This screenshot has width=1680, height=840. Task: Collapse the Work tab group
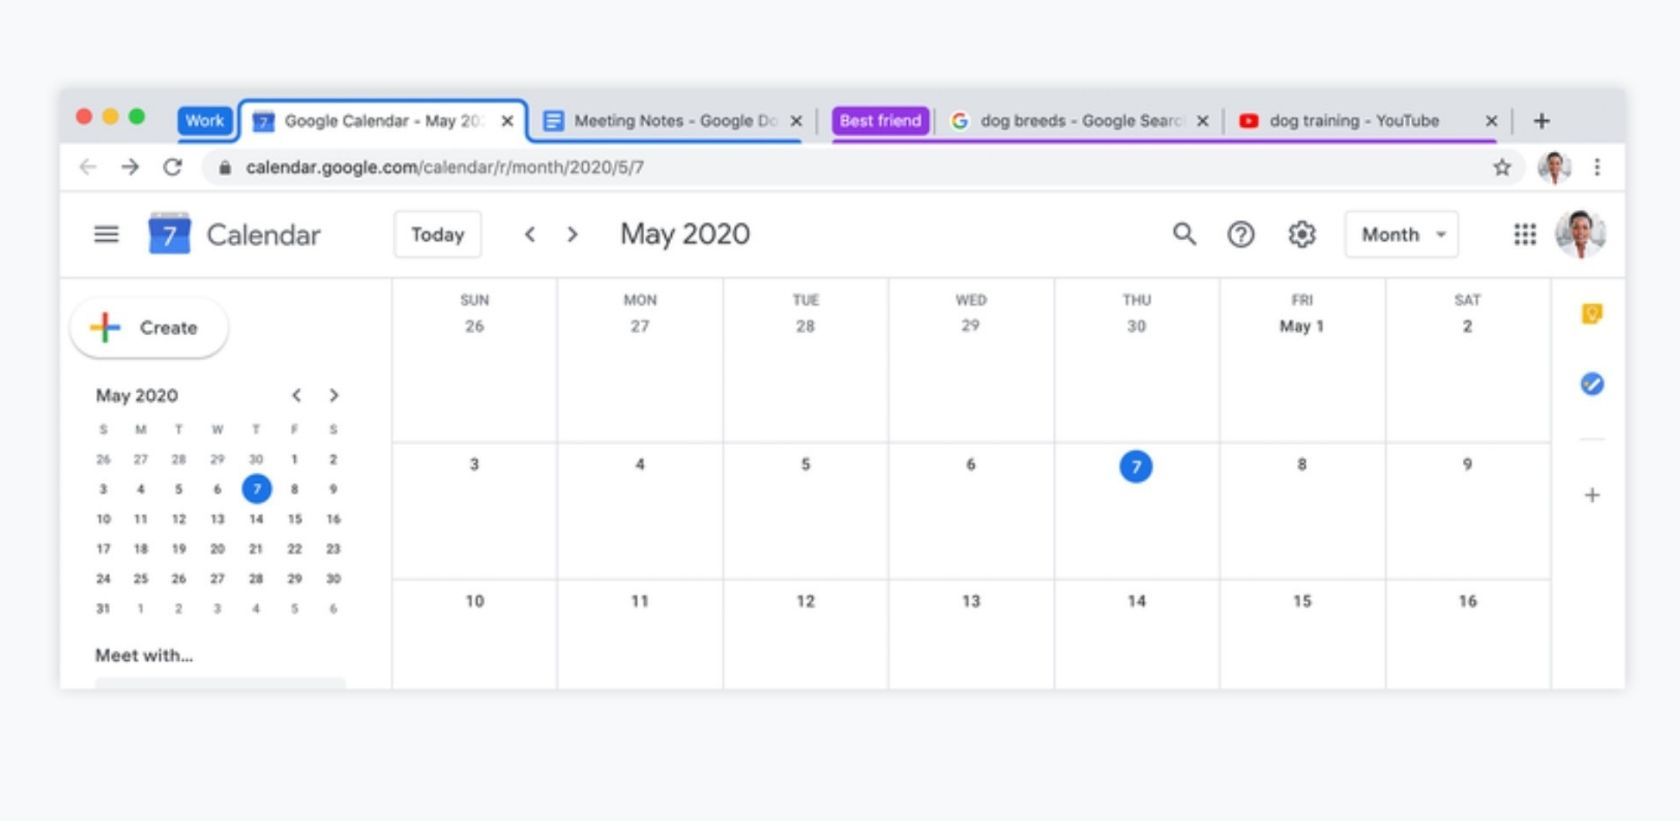click(205, 121)
